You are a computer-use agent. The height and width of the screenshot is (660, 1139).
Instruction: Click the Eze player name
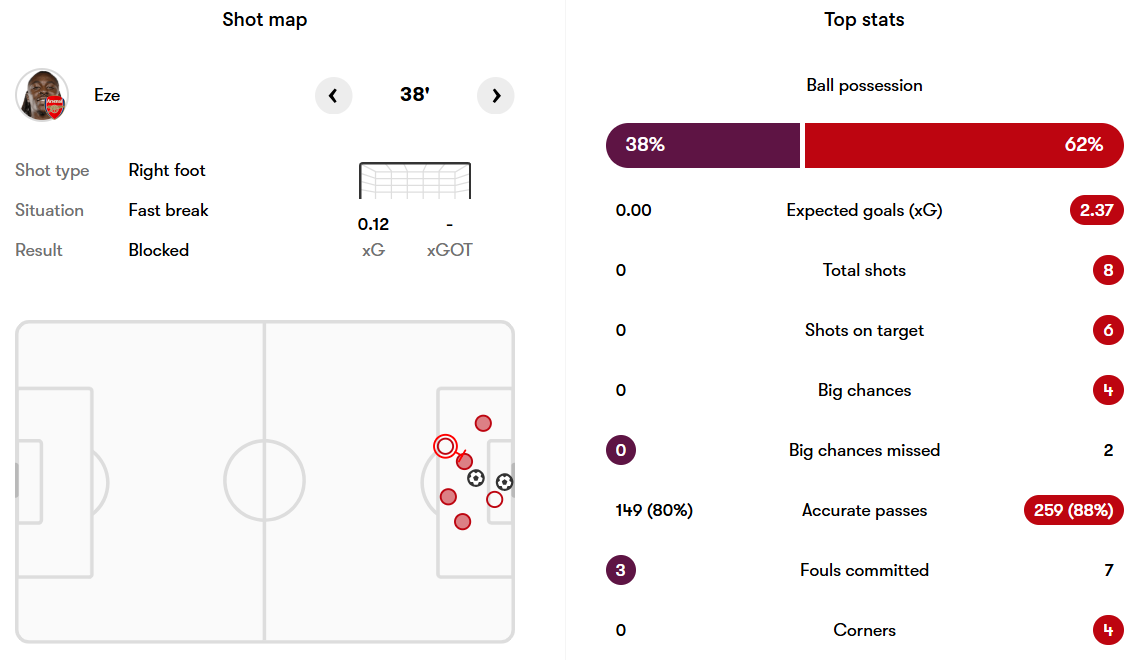(107, 96)
